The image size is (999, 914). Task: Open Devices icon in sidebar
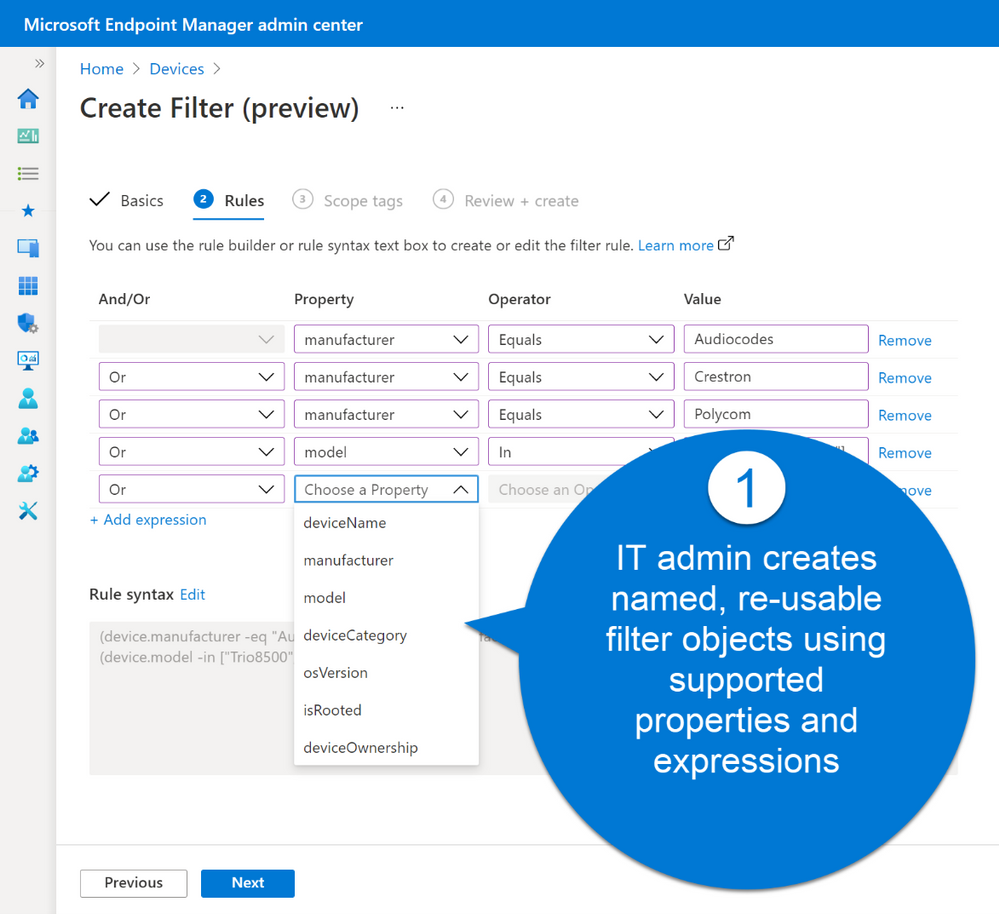click(x=28, y=248)
